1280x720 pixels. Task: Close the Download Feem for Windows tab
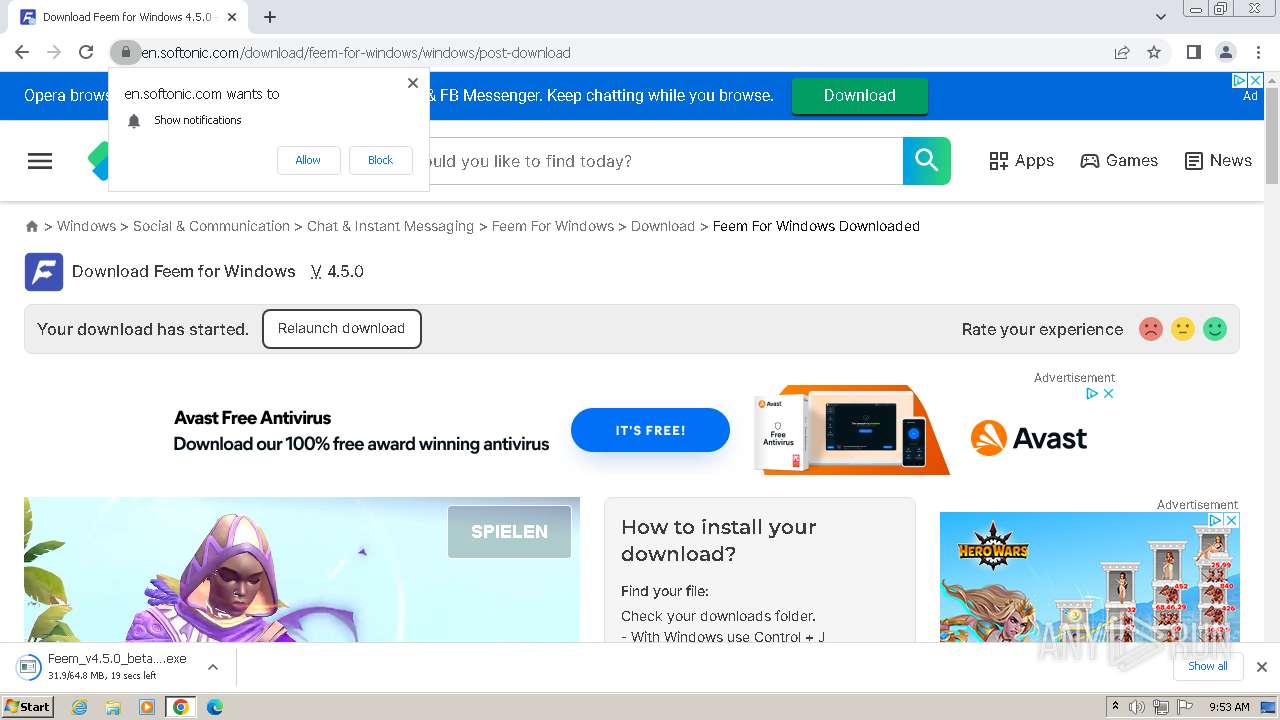(233, 17)
